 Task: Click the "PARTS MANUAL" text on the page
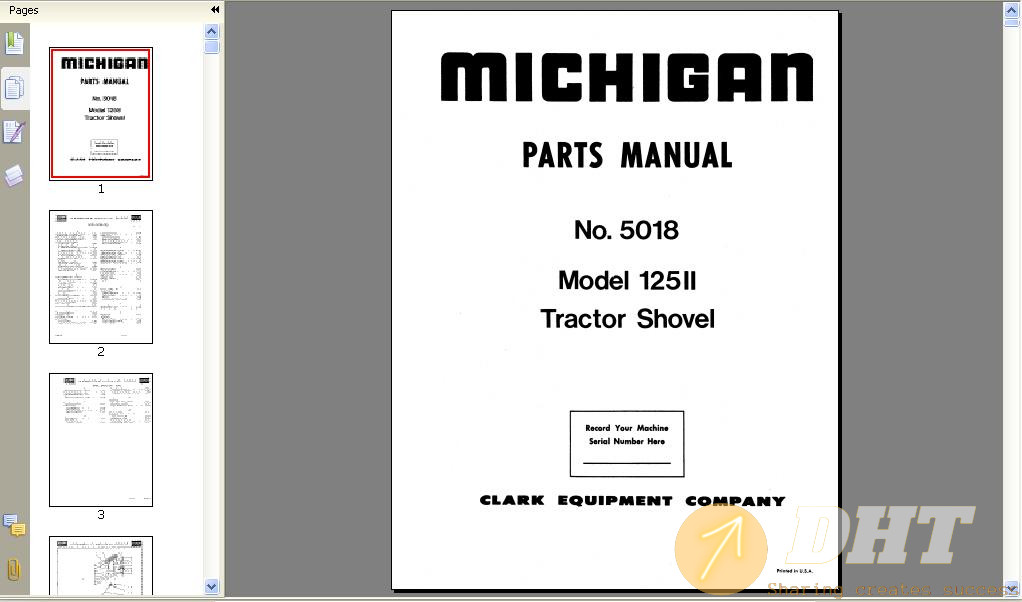pyautogui.click(x=627, y=155)
